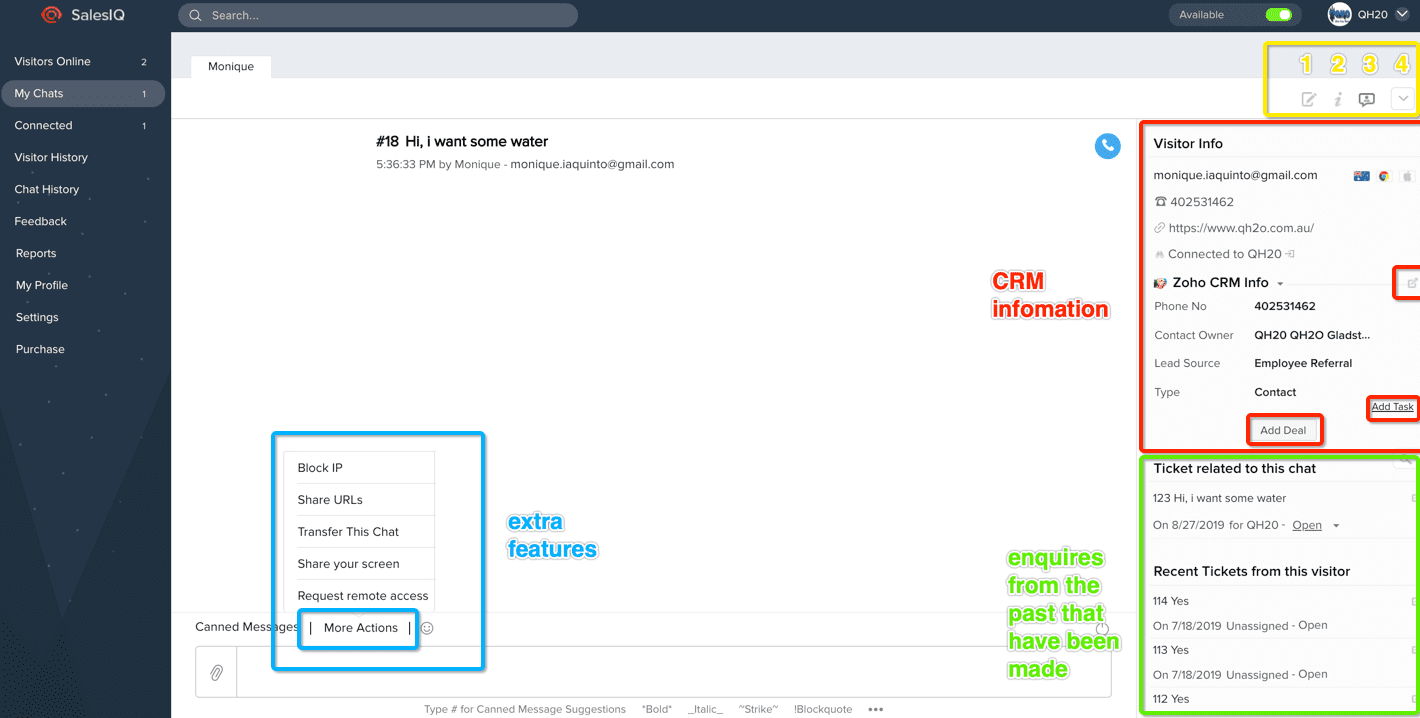Open Visitor History in the sidebar
Image resolution: width=1420 pixels, height=718 pixels.
click(x=51, y=157)
